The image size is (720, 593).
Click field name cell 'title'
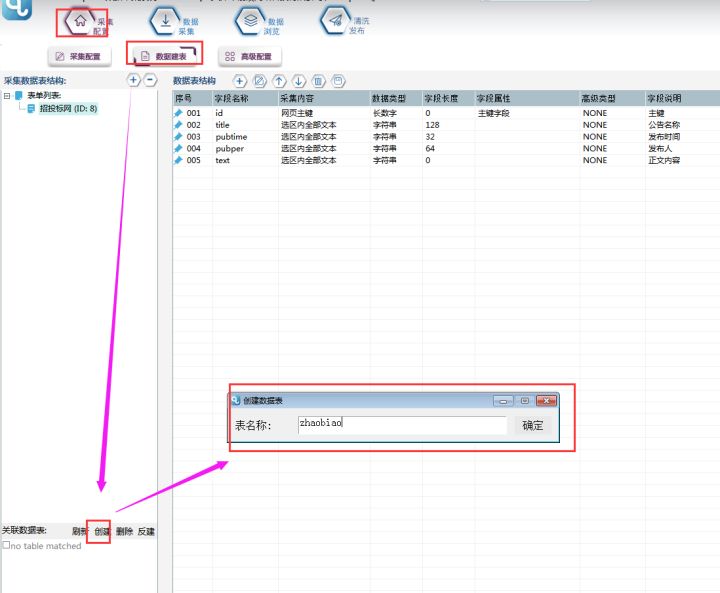(222, 125)
